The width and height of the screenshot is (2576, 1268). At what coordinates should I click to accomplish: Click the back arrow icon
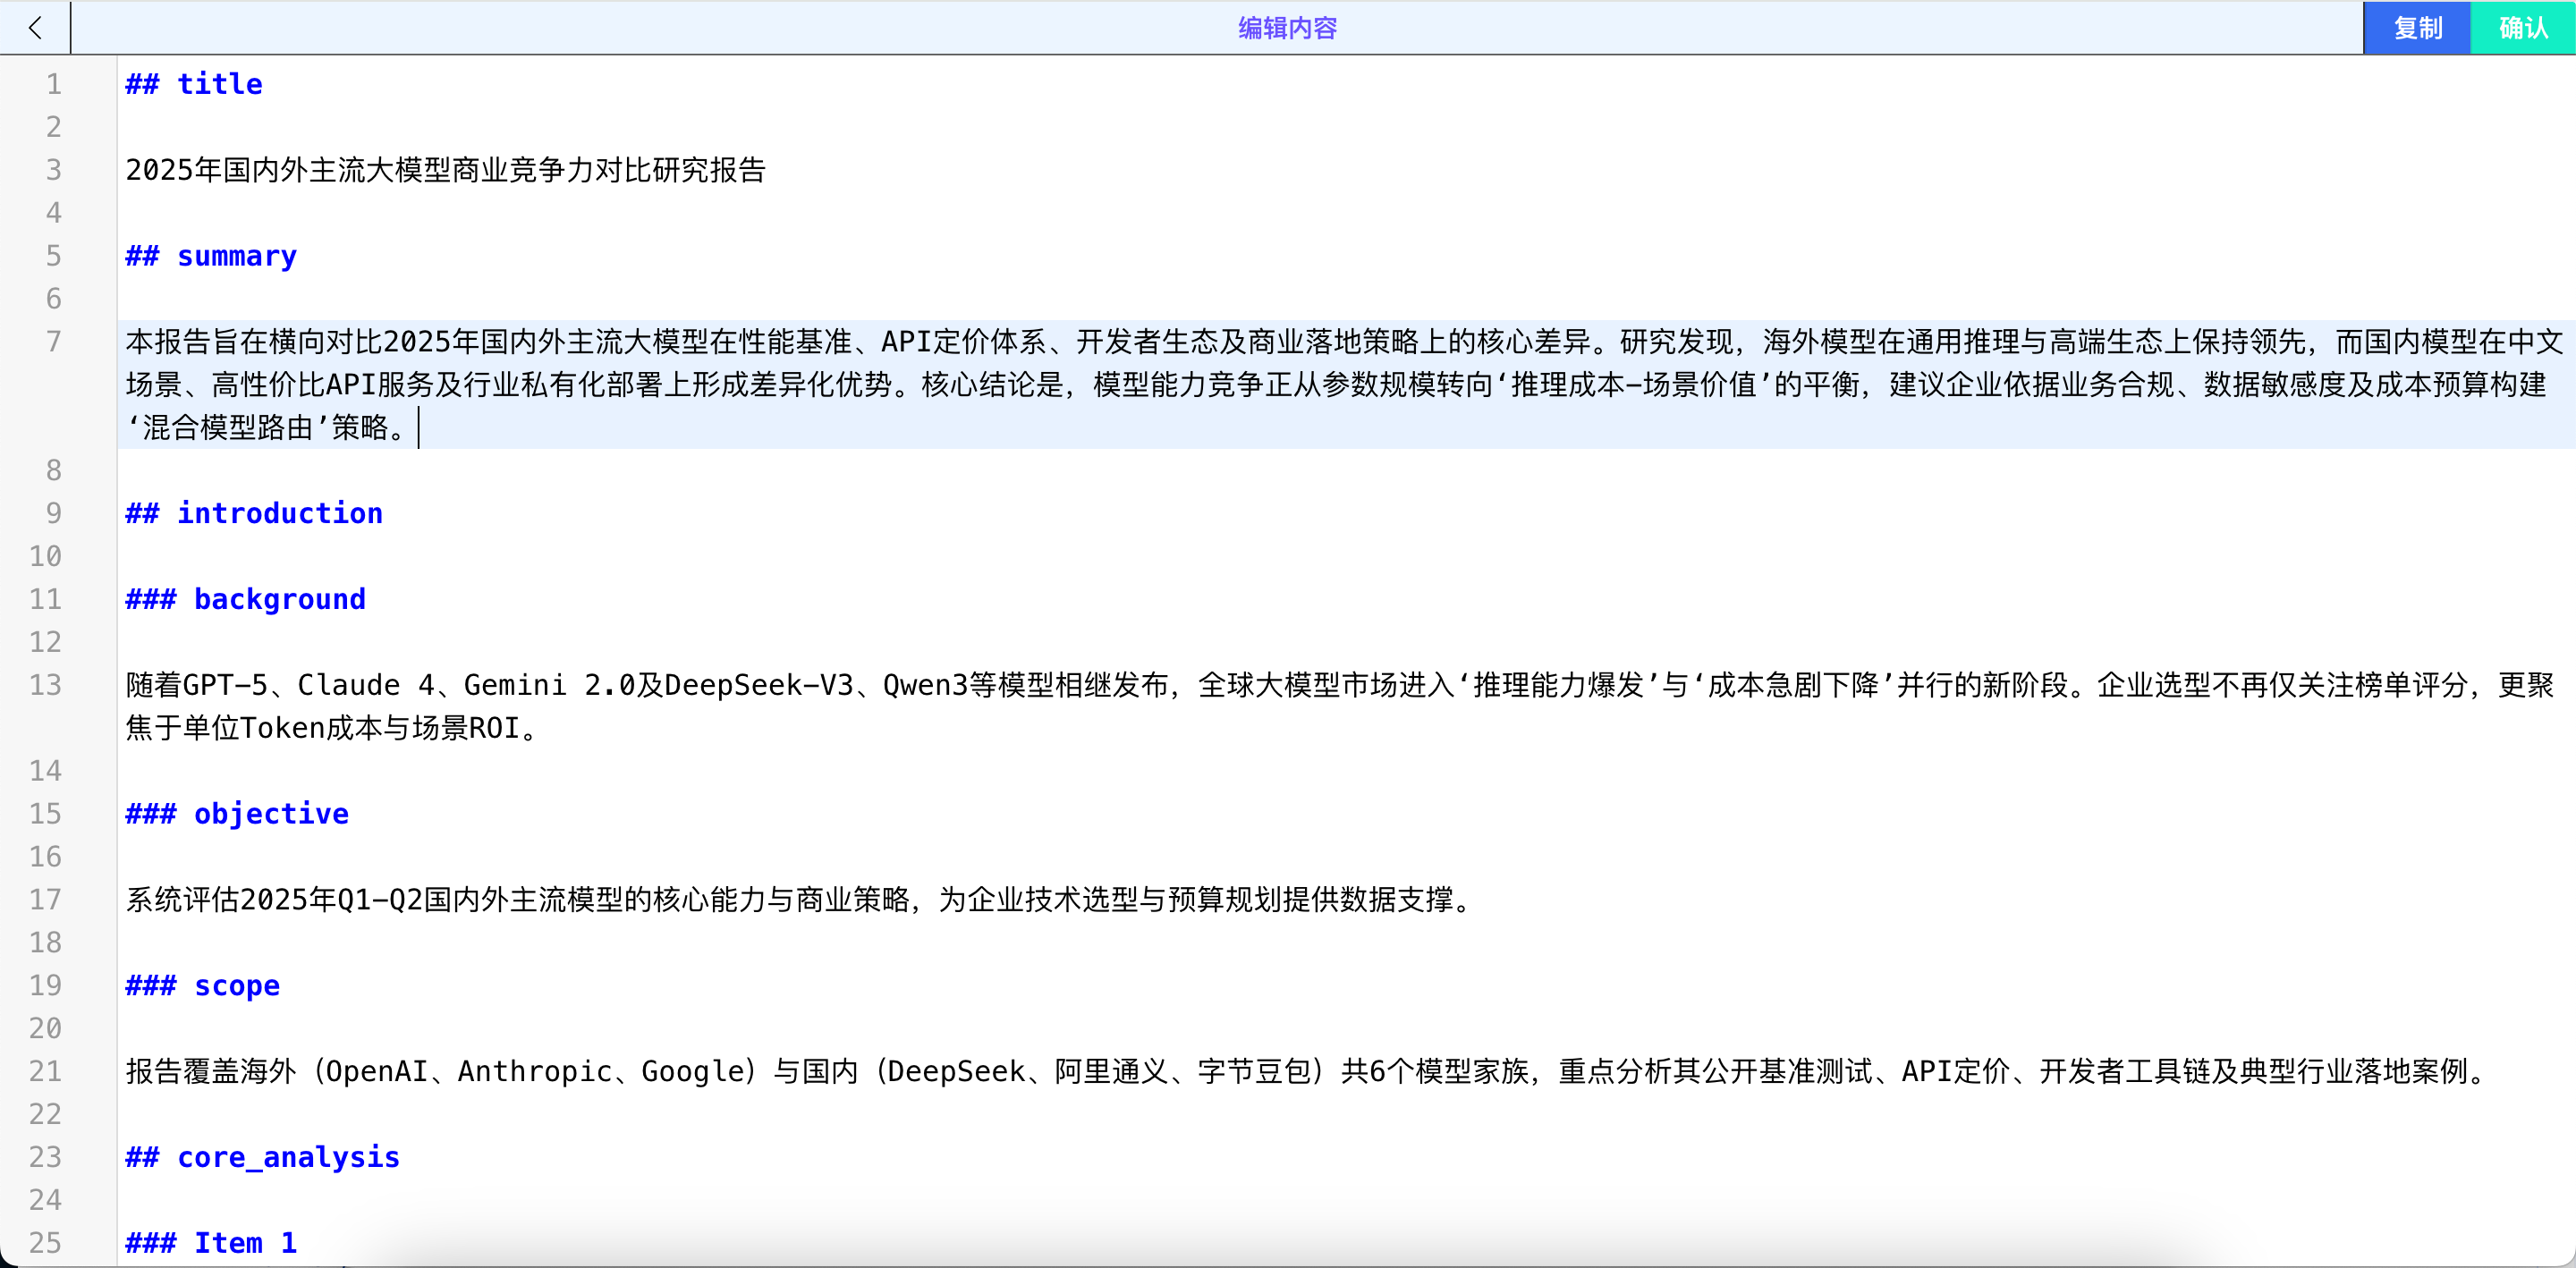tap(35, 27)
